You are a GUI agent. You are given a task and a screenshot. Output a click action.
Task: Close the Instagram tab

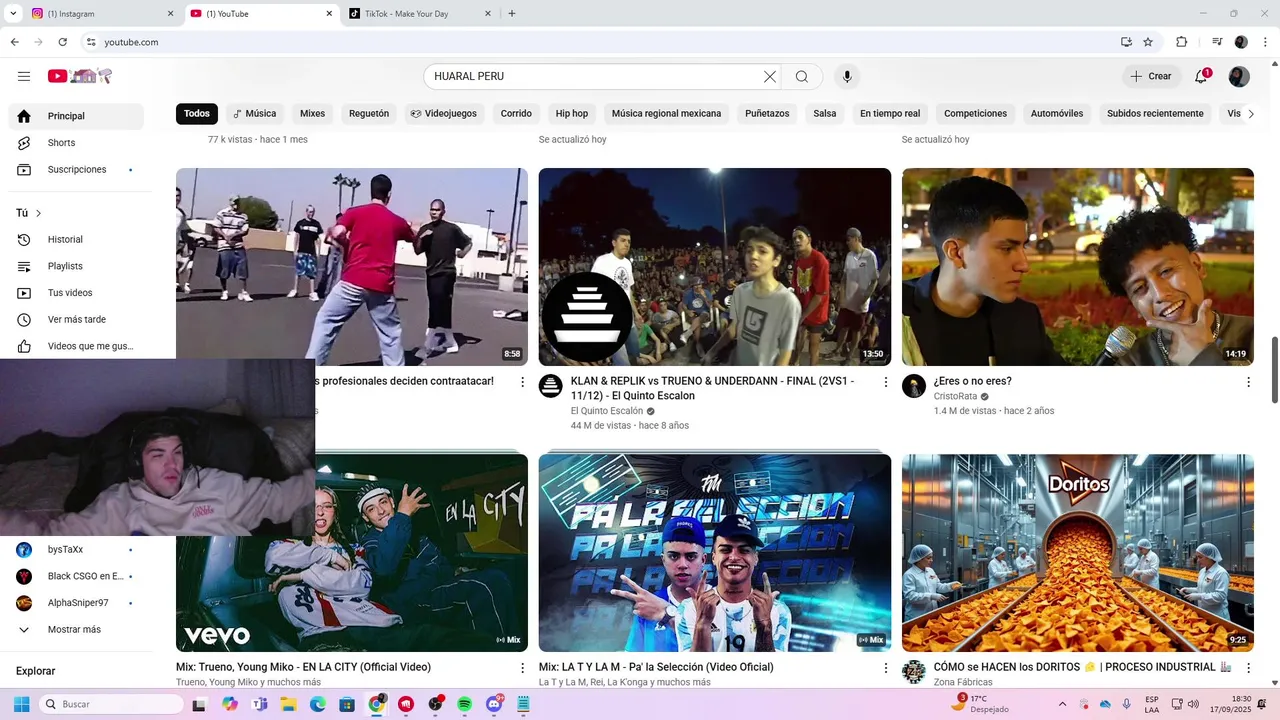[x=170, y=14]
